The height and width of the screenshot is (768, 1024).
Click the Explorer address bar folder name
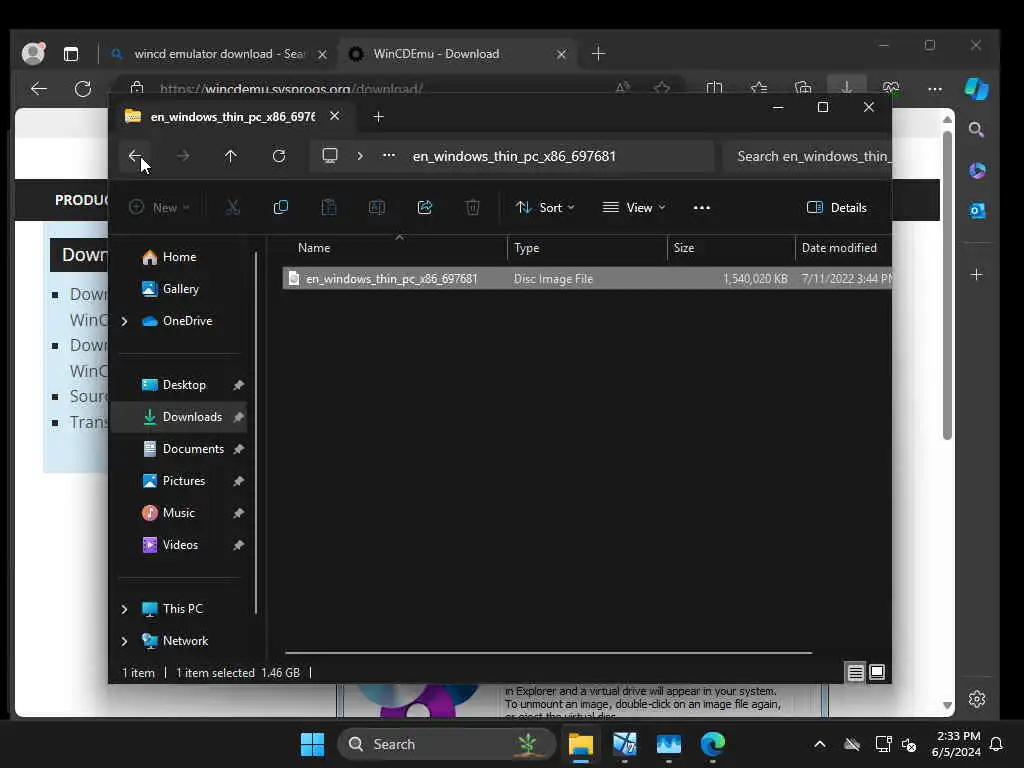(514, 157)
